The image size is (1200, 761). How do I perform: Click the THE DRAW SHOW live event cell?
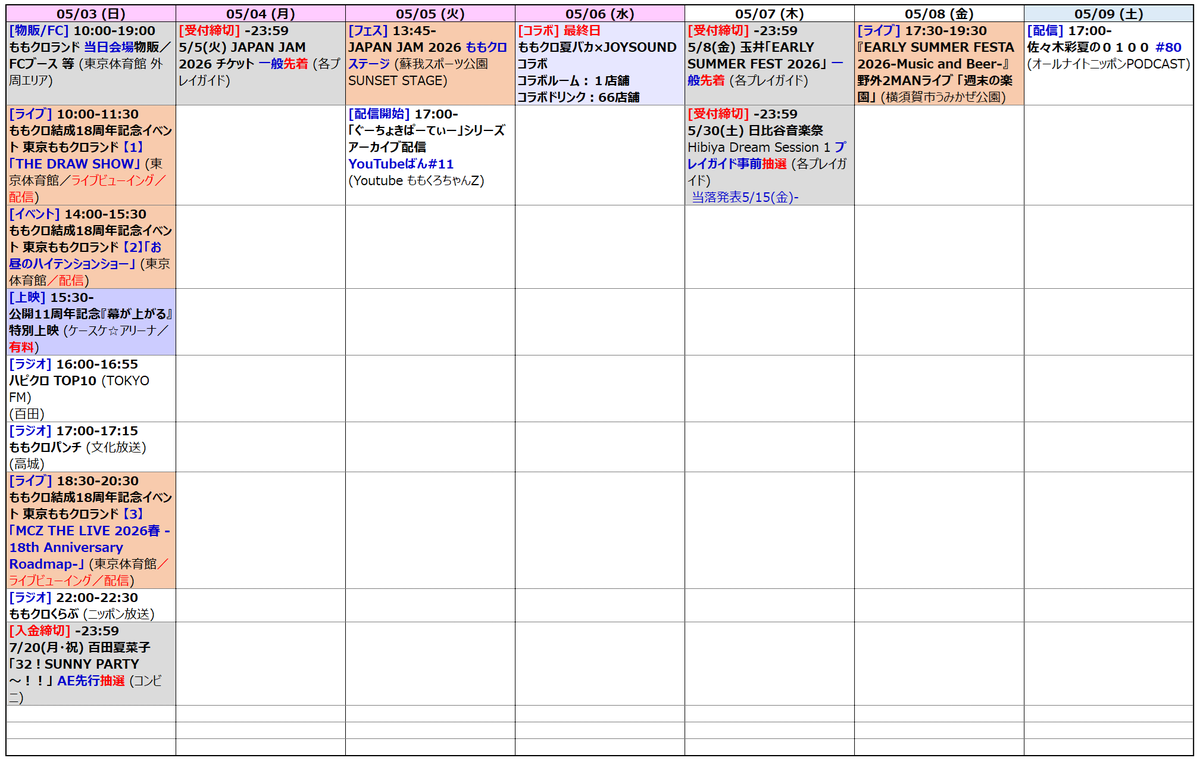(91, 155)
